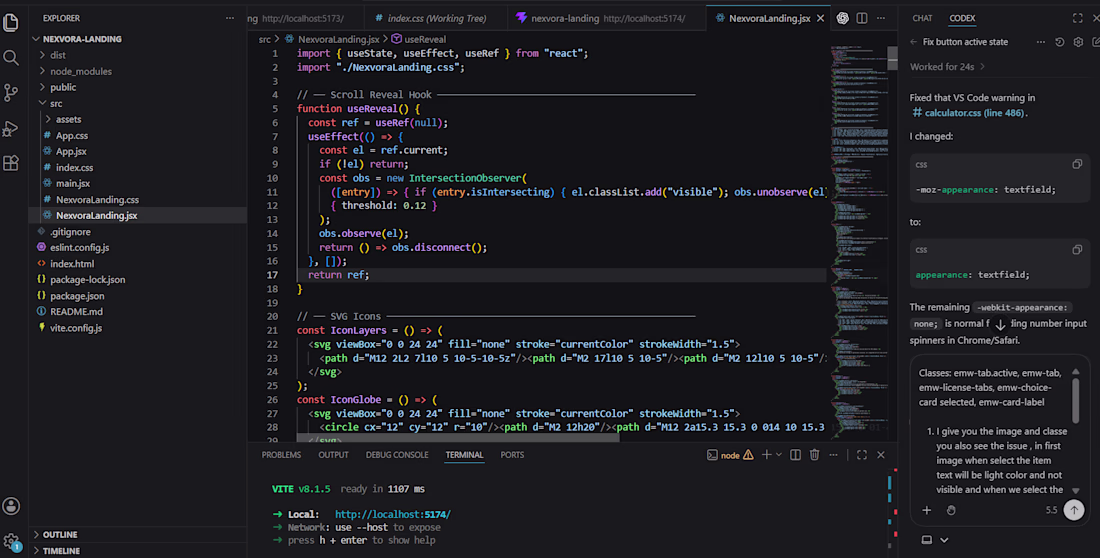Switch to the OUTPUT panel tab
The height and width of the screenshot is (558, 1100).
tap(333, 455)
